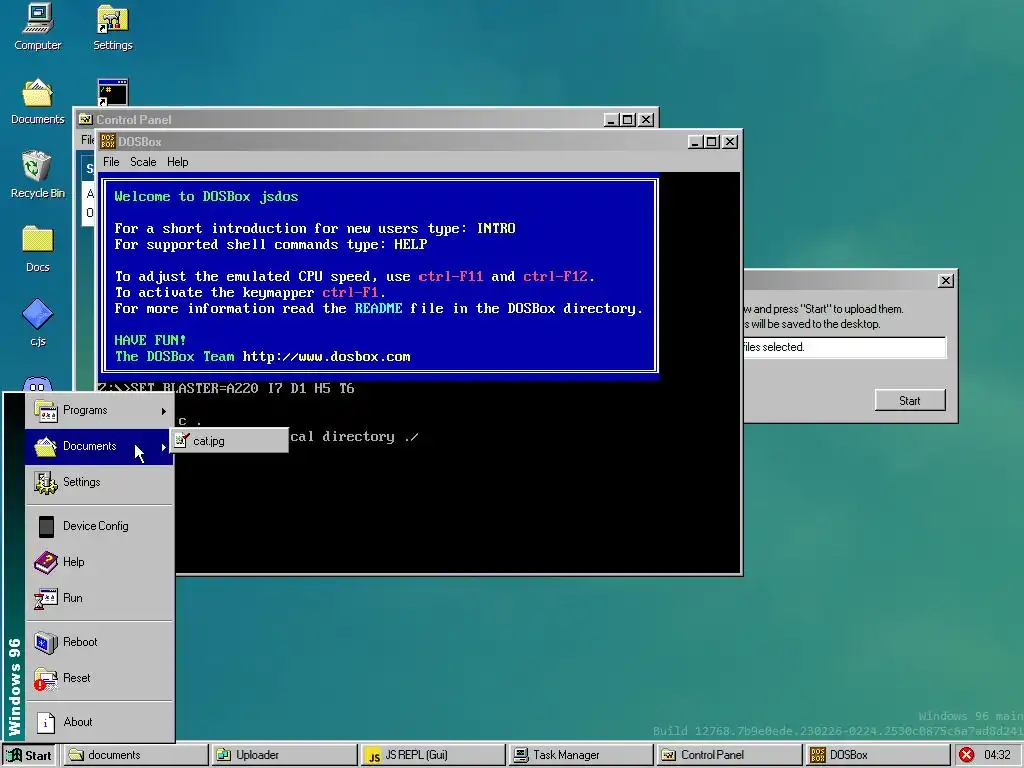The image size is (1024, 768).
Task: Open the c.js file icon
Action: click(x=37, y=323)
